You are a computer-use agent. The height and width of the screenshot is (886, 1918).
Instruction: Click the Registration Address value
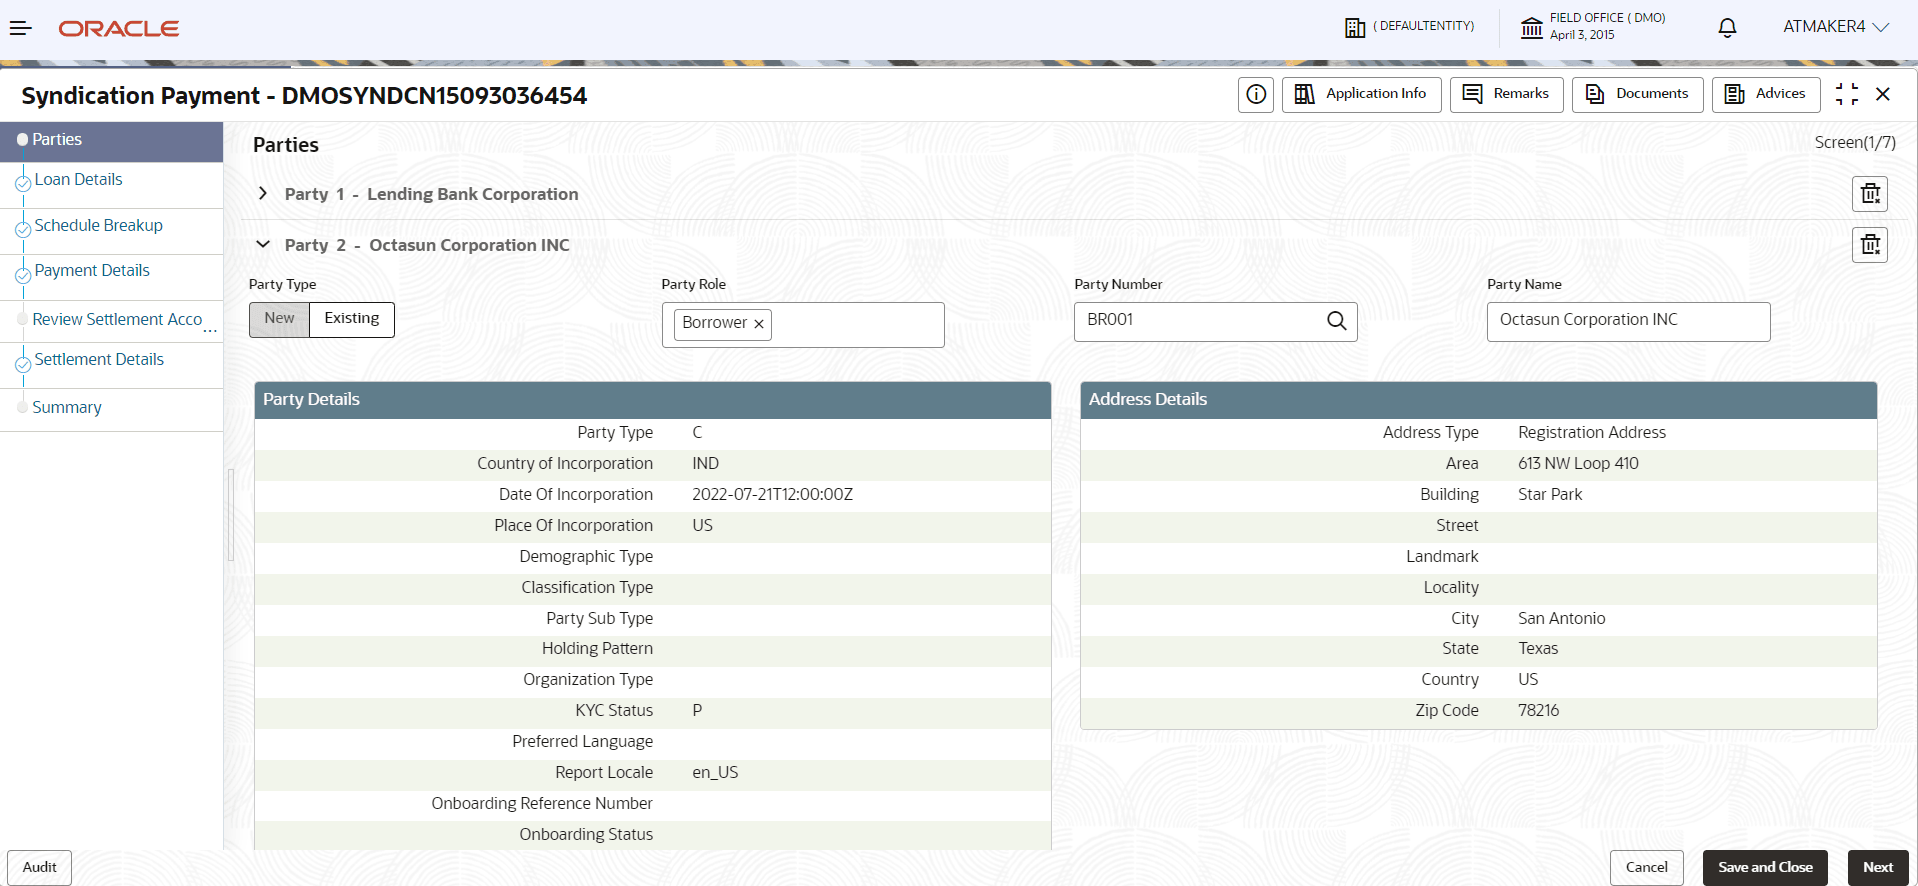[x=1592, y=433]
